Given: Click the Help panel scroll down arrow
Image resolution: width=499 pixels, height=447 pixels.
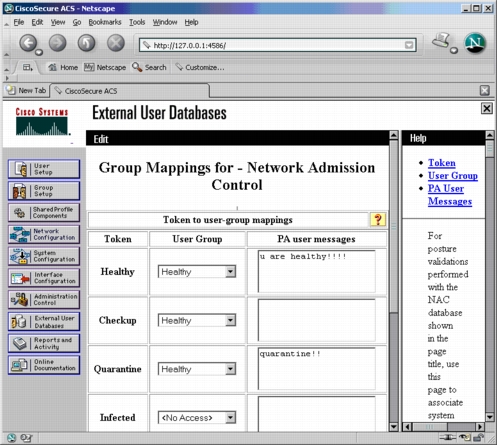Looking at the screenshot, I should point(489,417).
